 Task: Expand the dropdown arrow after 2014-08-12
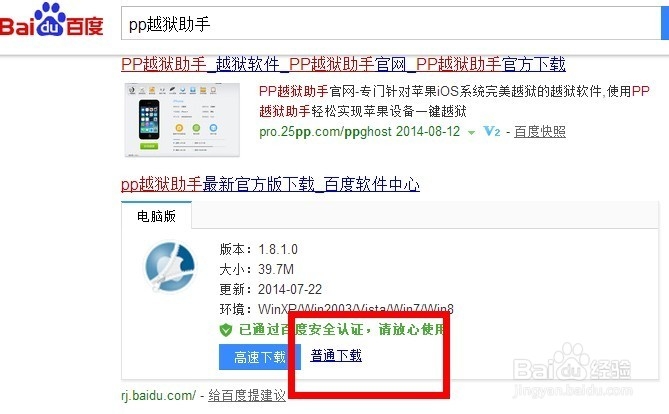(471, 132)
